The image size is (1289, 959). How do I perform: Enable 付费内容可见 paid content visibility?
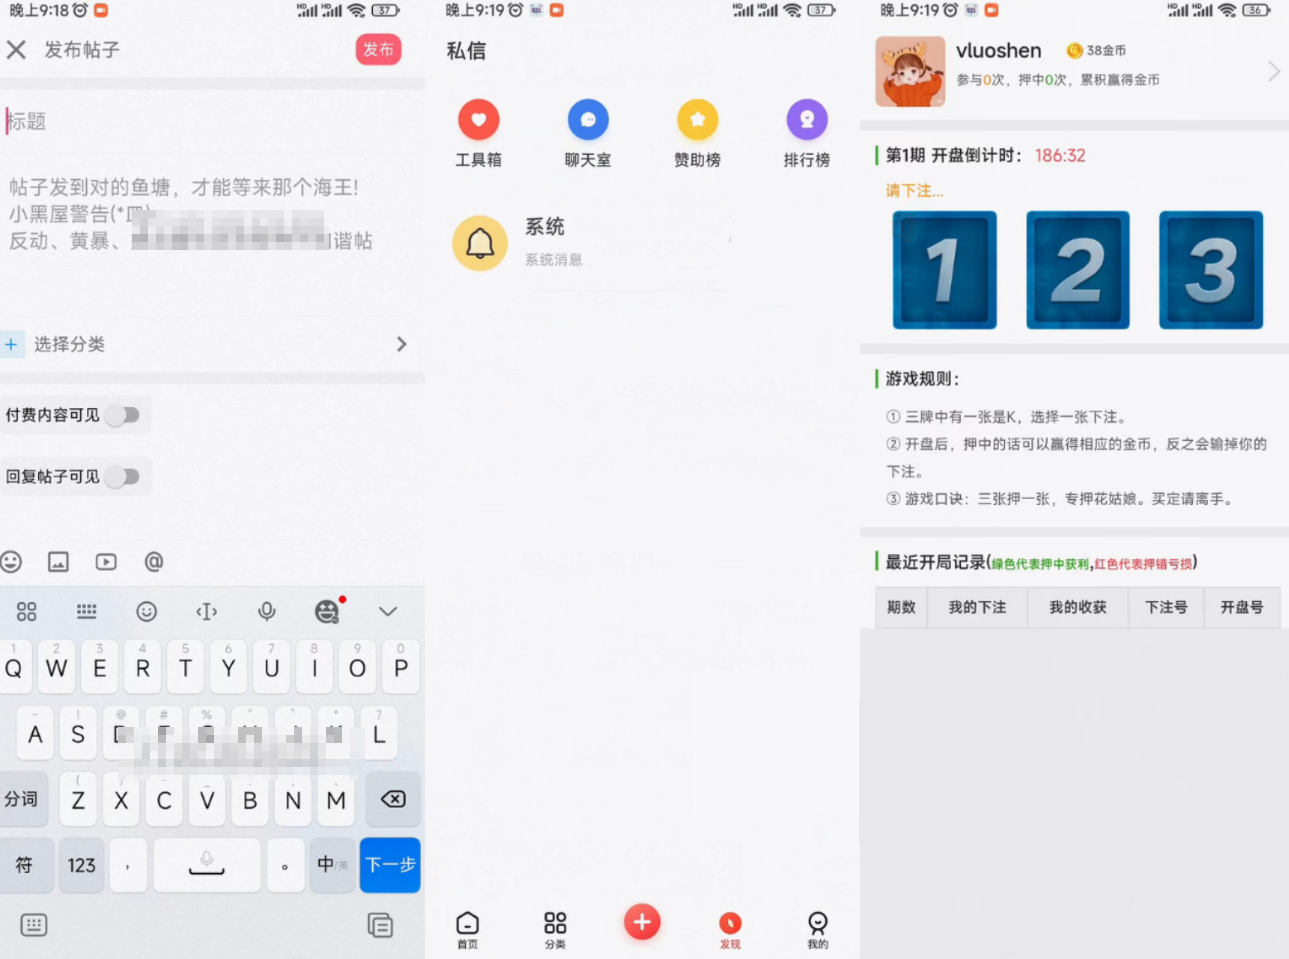tap(124, 415)
